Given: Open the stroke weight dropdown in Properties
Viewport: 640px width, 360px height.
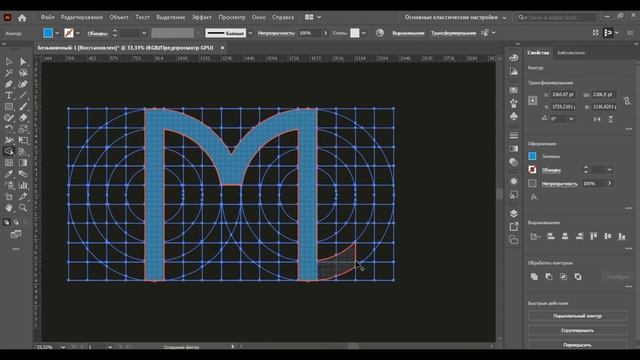Looking at the screenshot, I should click(x=609, y=170).
